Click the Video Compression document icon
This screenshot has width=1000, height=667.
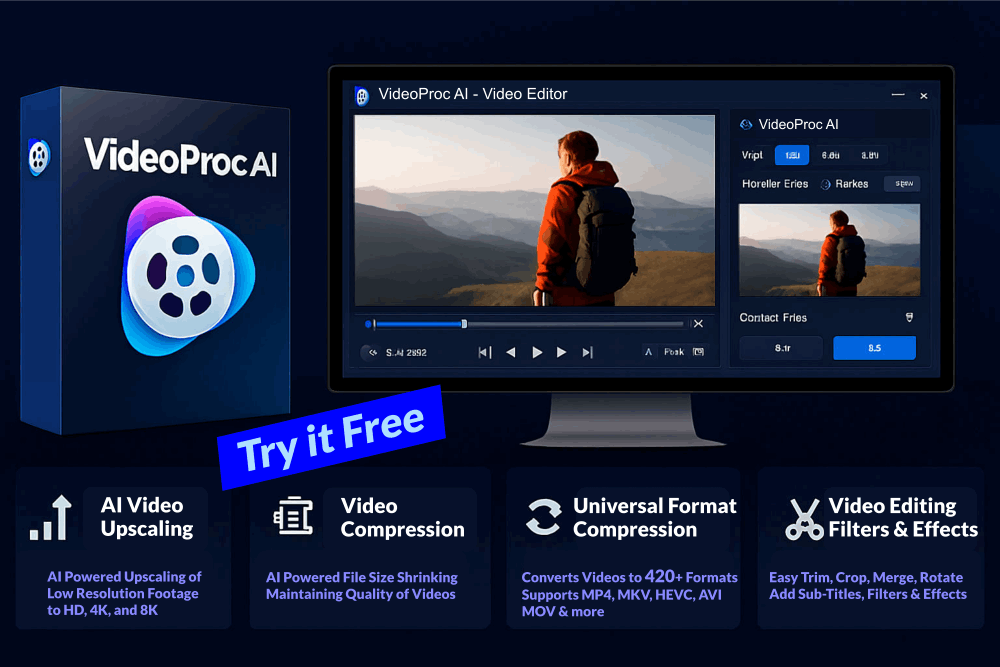[x=293, y=515]
